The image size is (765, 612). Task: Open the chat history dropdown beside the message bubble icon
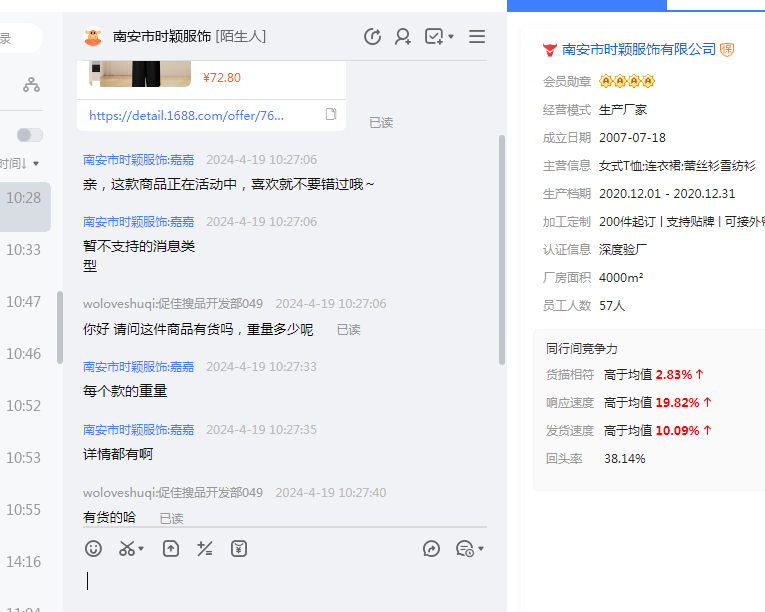pyautogui.click(x=481, y=549)
